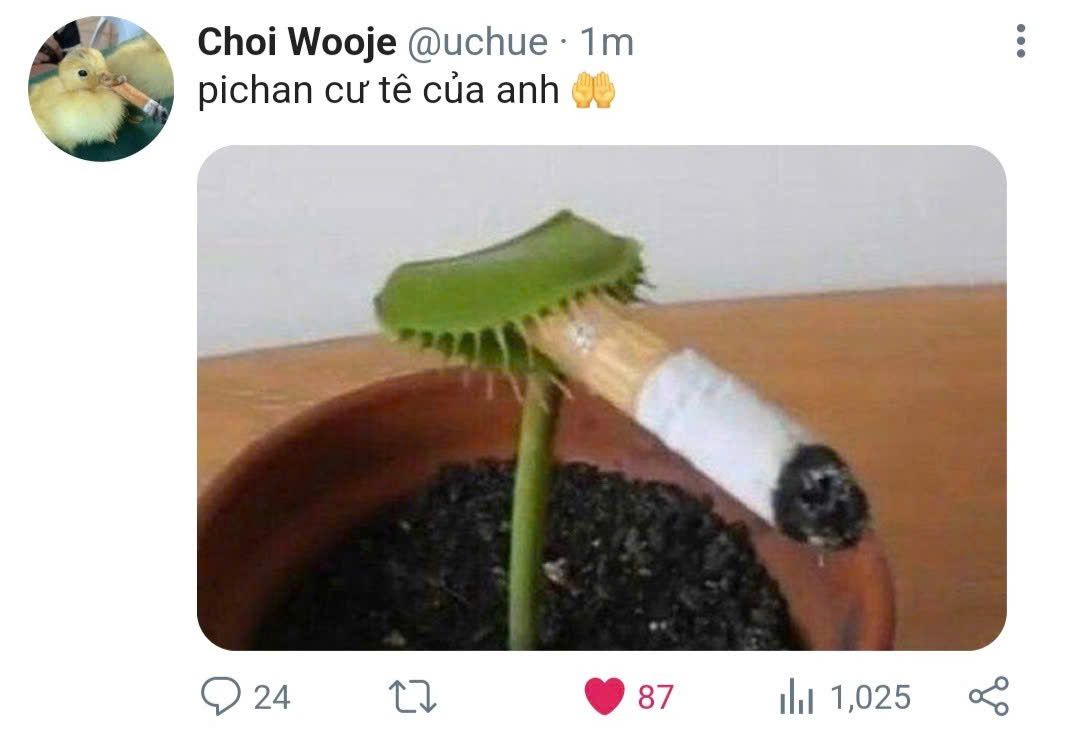
Task: Tap the retweet arrows icon
Action: pyautogui.click(x=412, y=696)
